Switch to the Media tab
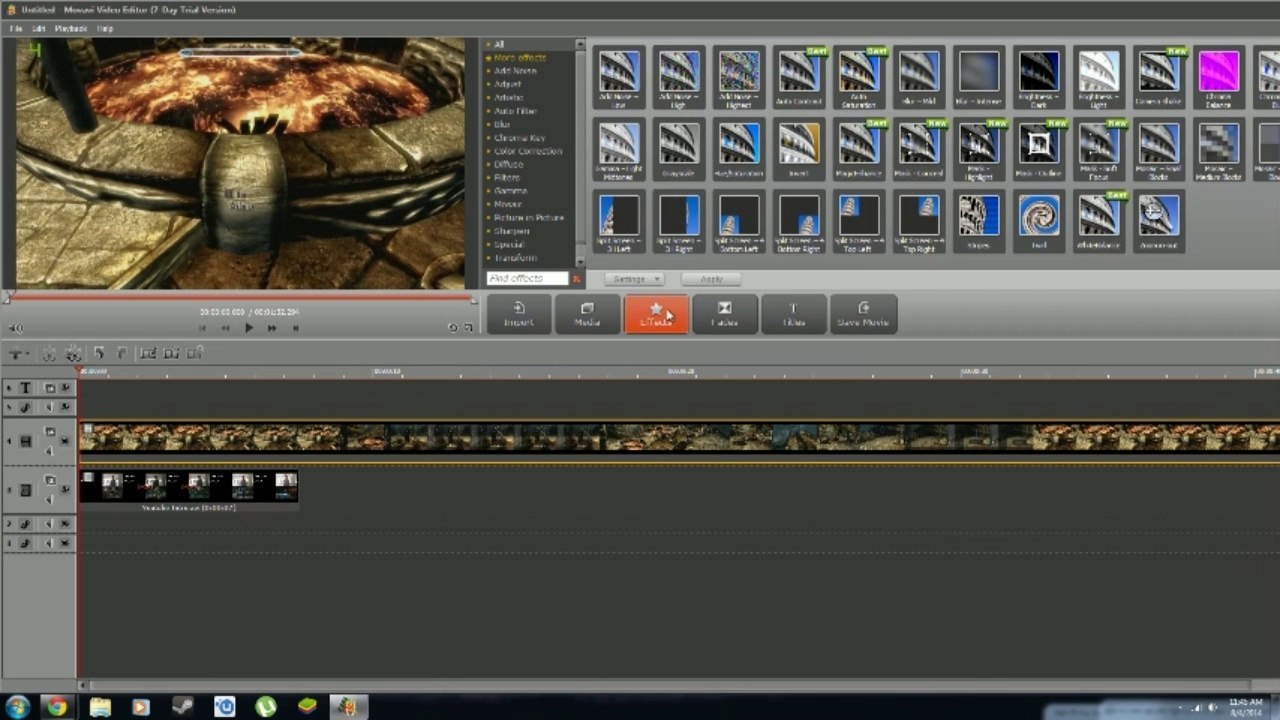The image size is (1280, 720). tap(587, 314)
